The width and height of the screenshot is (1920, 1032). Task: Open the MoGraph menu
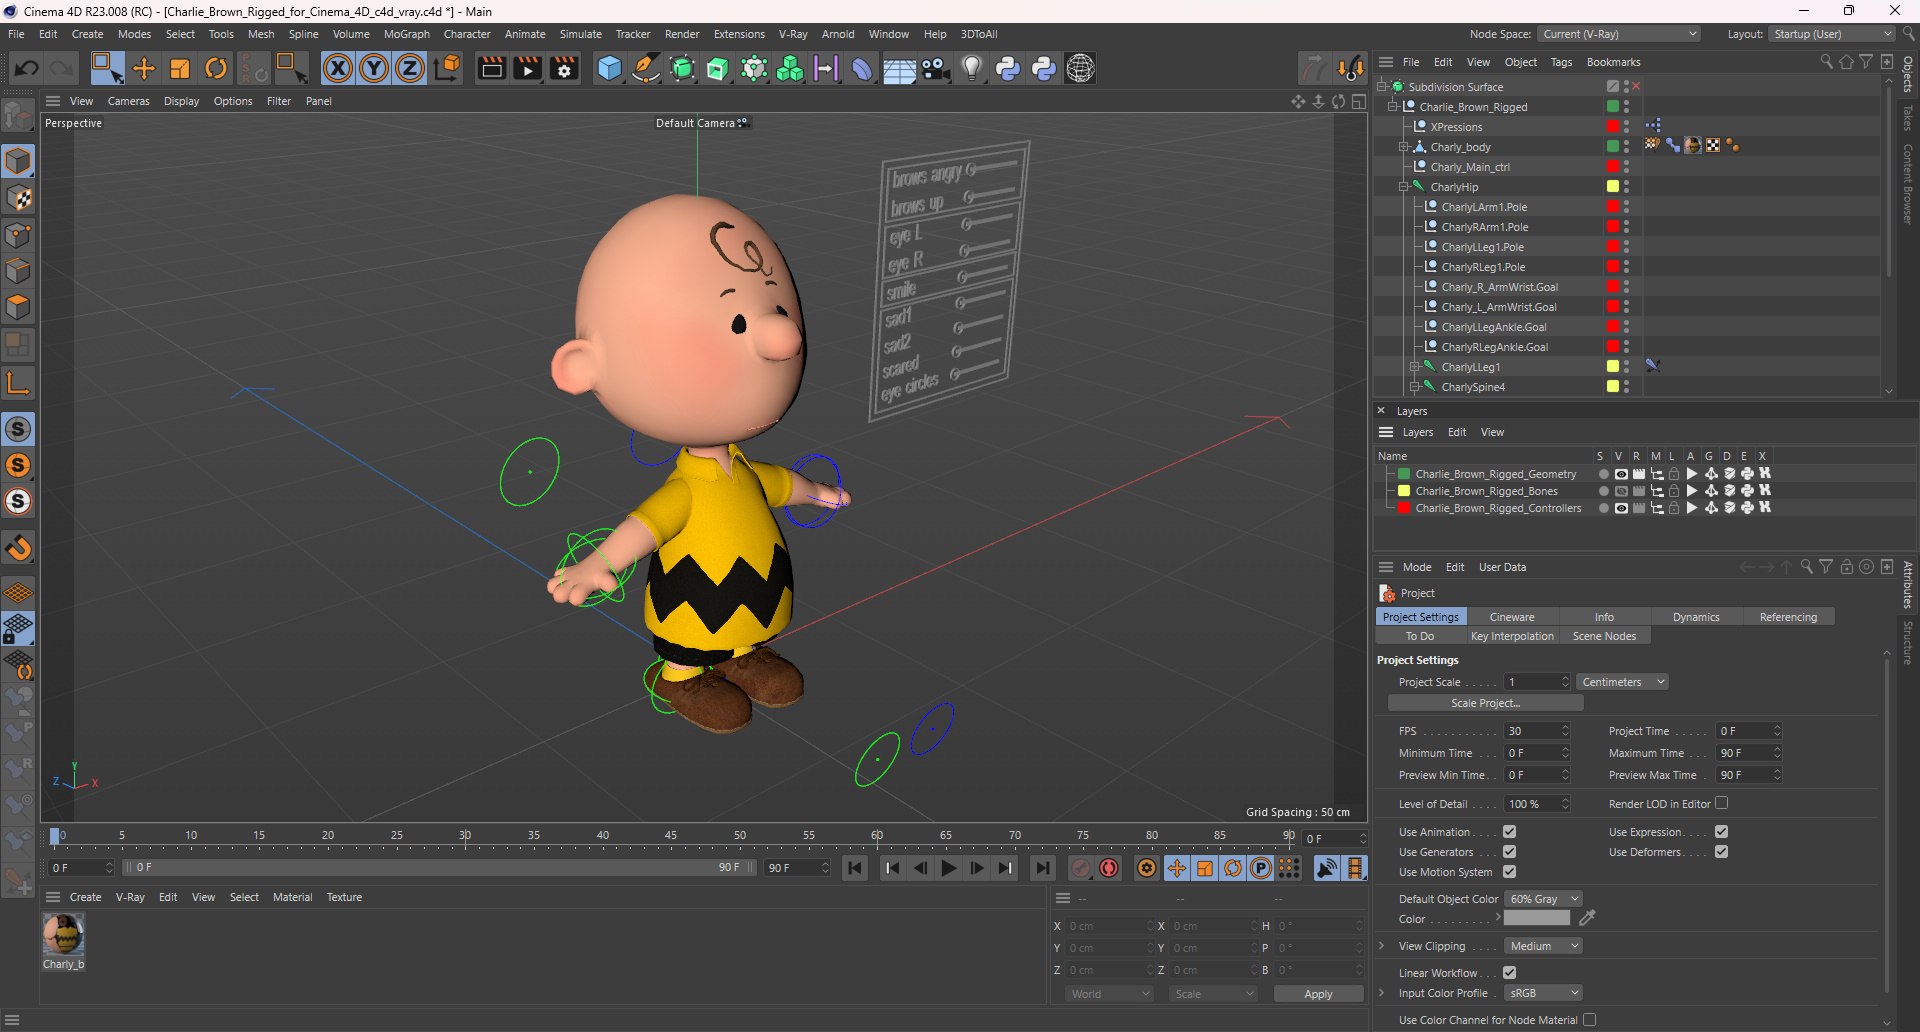point(407,34)
